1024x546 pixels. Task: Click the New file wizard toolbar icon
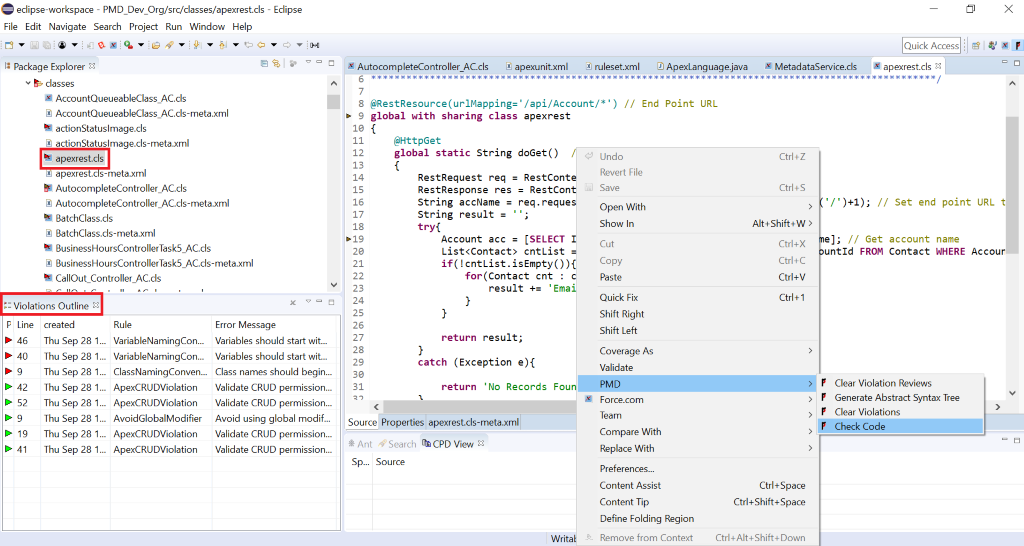click(x=9, y=45)
